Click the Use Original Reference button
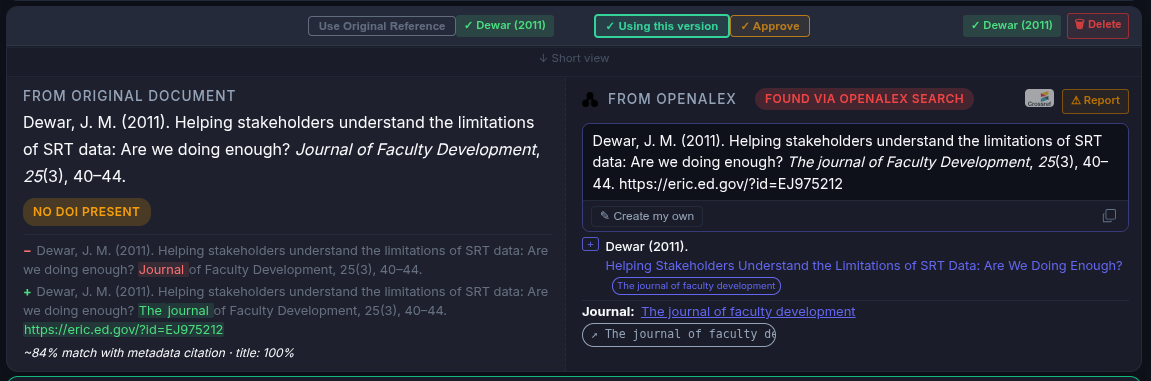 382,26
